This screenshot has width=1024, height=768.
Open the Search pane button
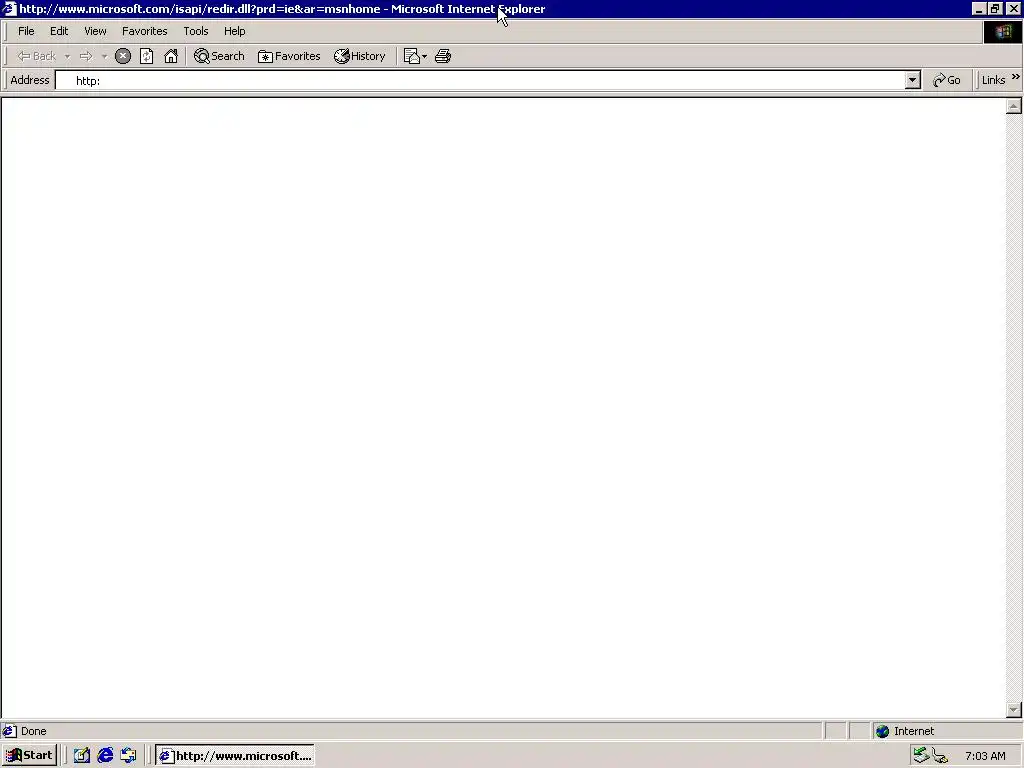(x=219, y=56)
